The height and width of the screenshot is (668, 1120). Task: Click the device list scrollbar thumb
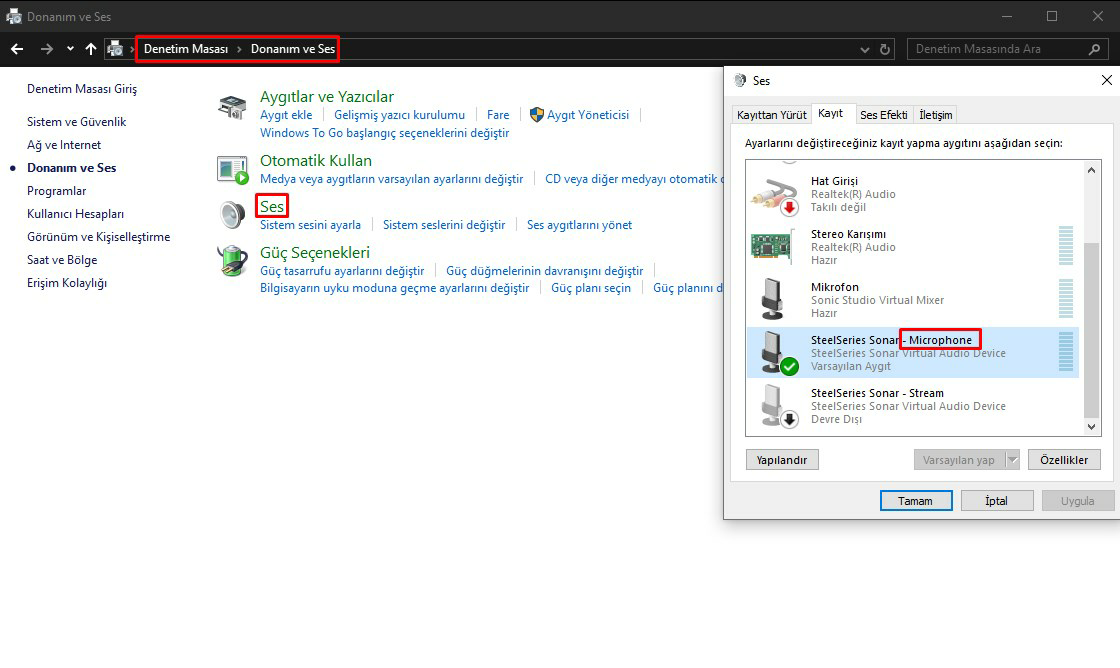pos(1091,331)
